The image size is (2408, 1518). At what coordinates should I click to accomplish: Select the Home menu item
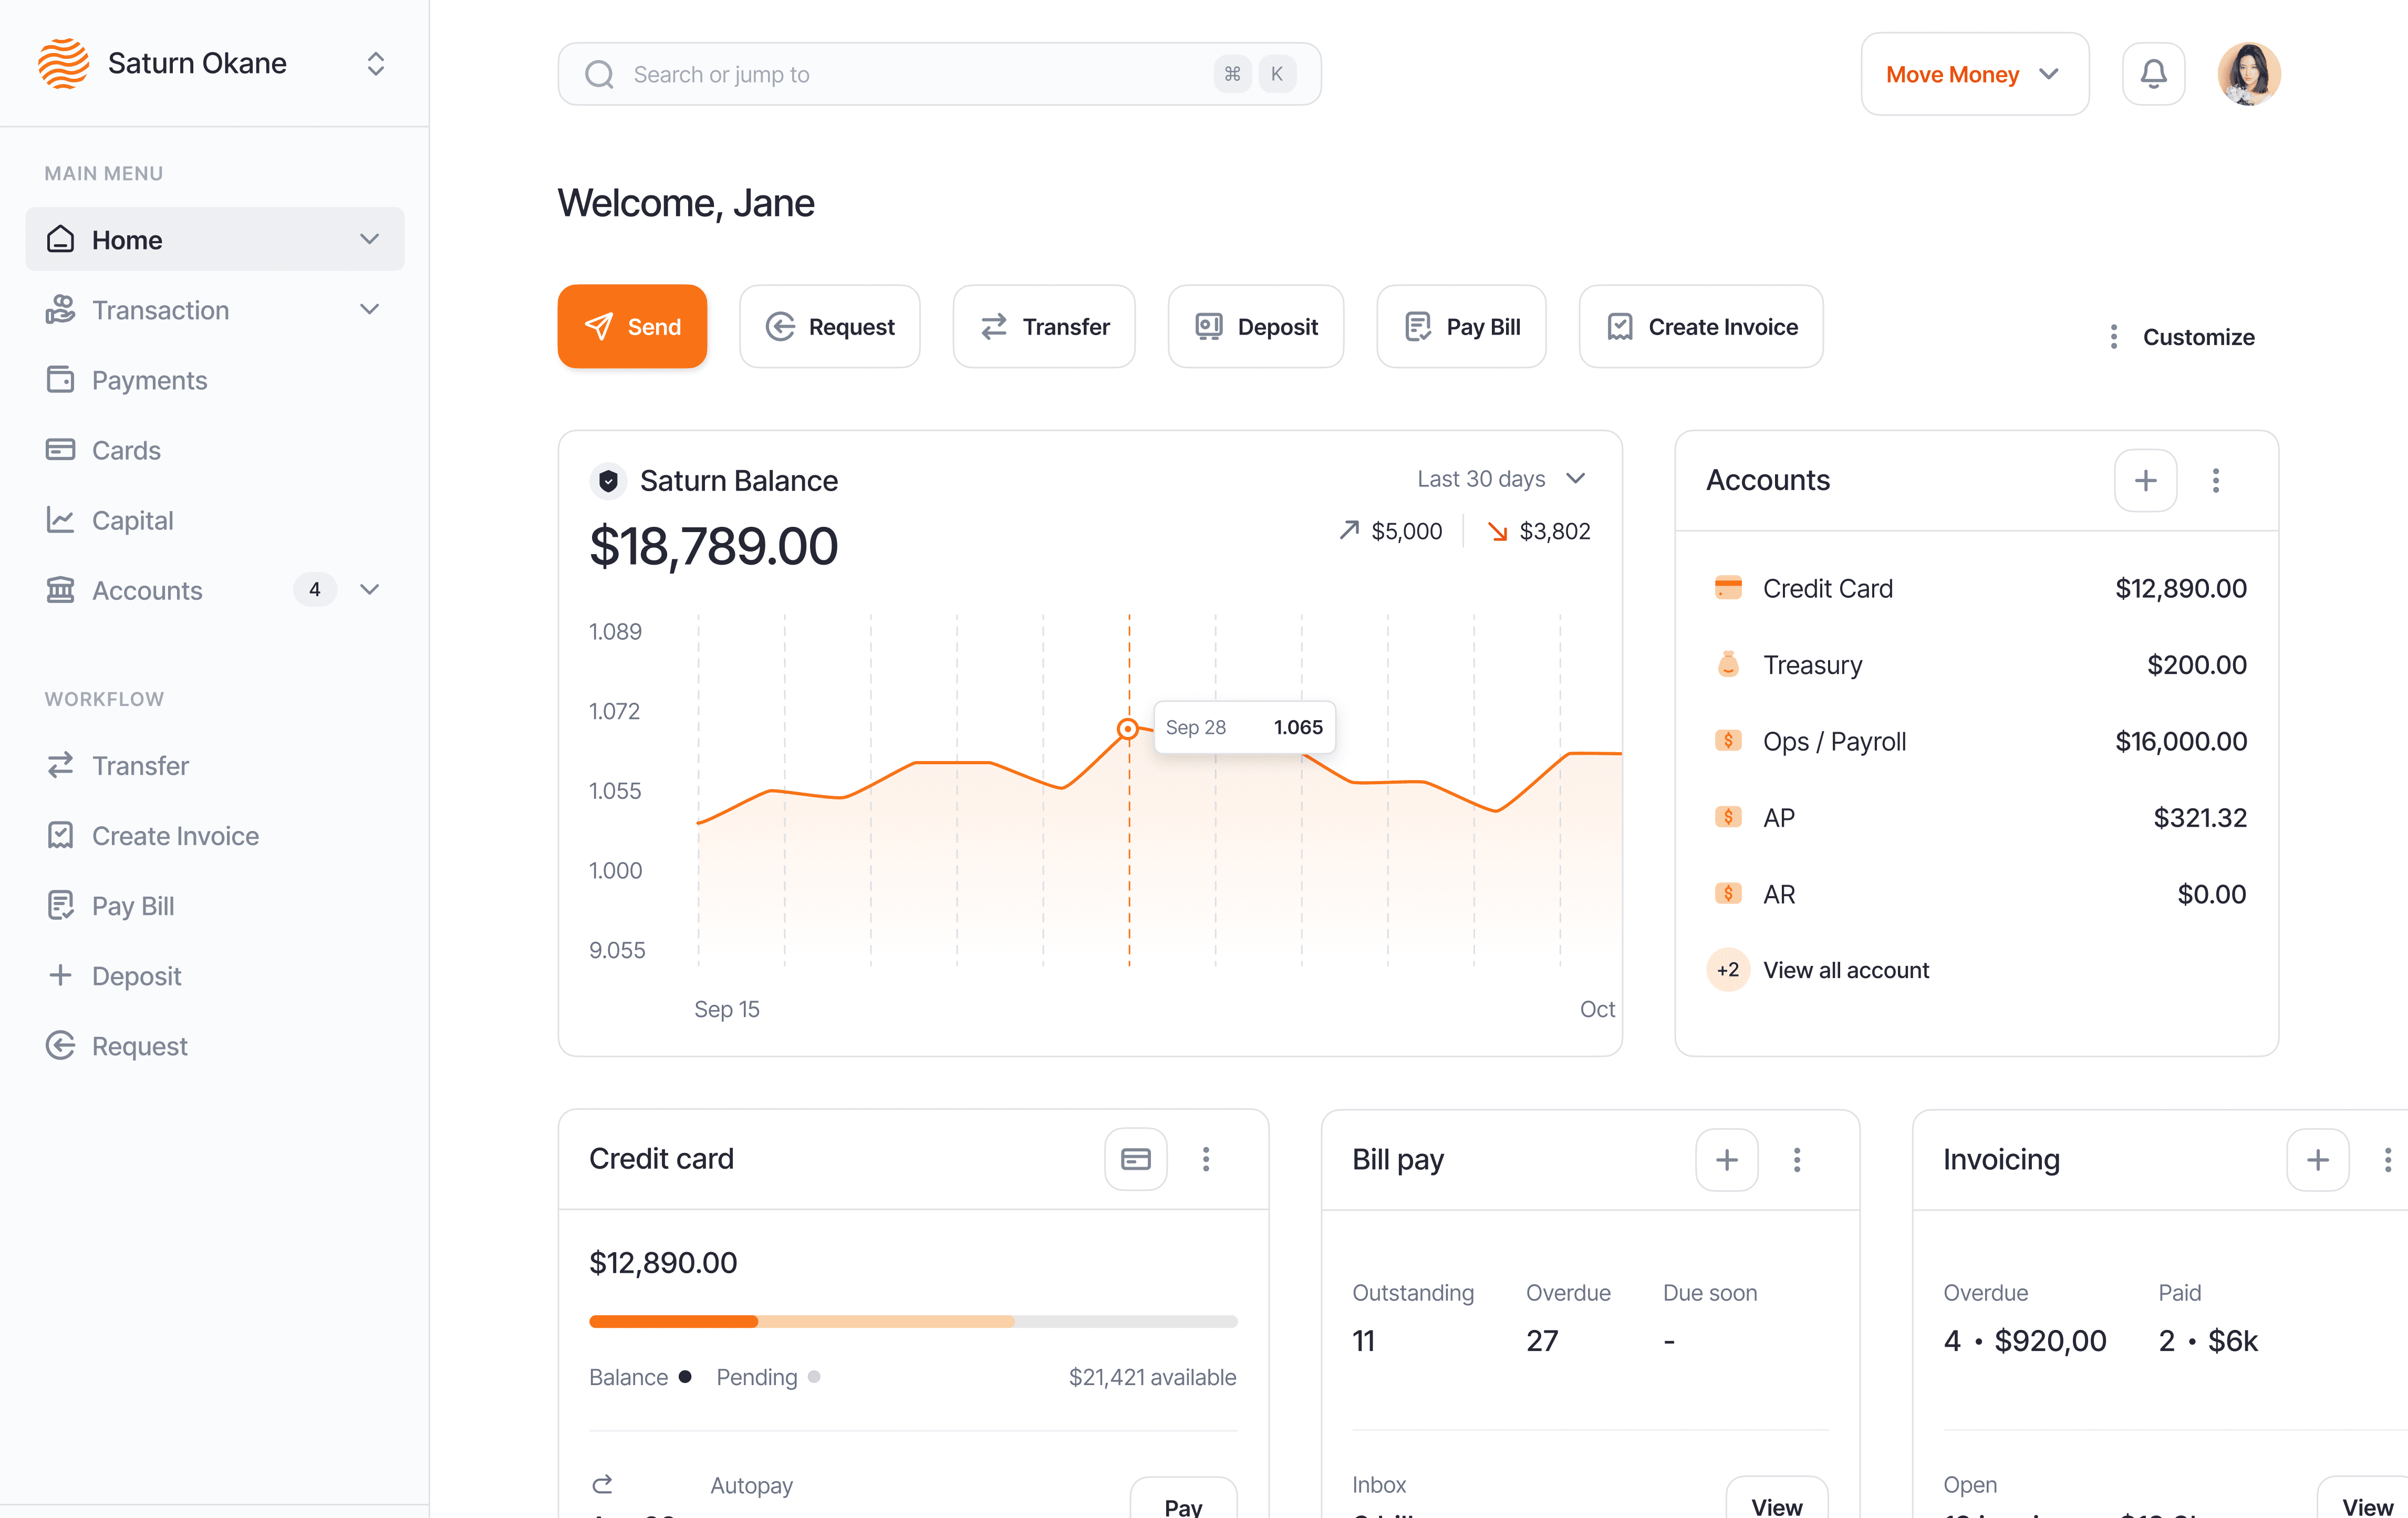point(127,239)
